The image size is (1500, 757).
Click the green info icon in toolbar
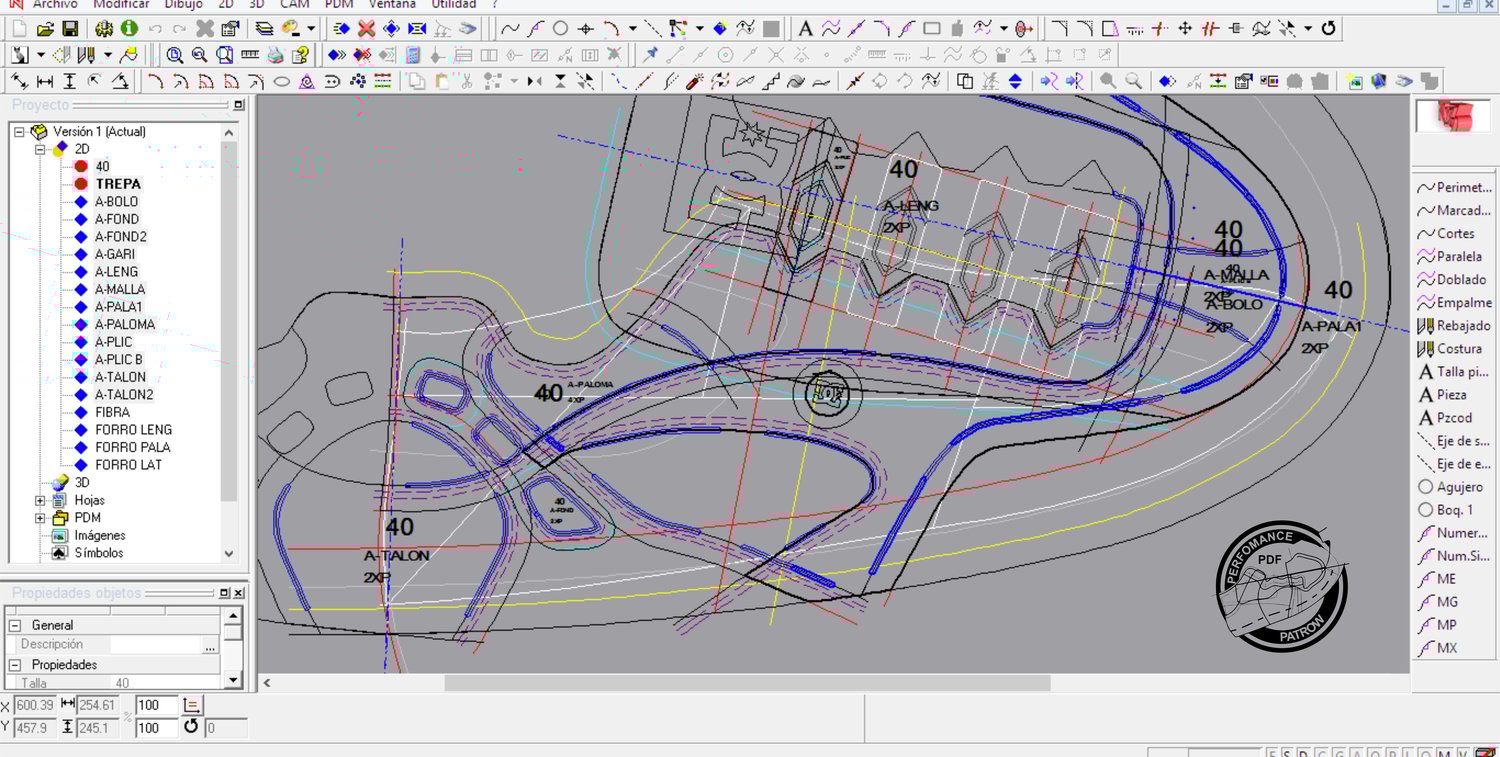[129, 29]
